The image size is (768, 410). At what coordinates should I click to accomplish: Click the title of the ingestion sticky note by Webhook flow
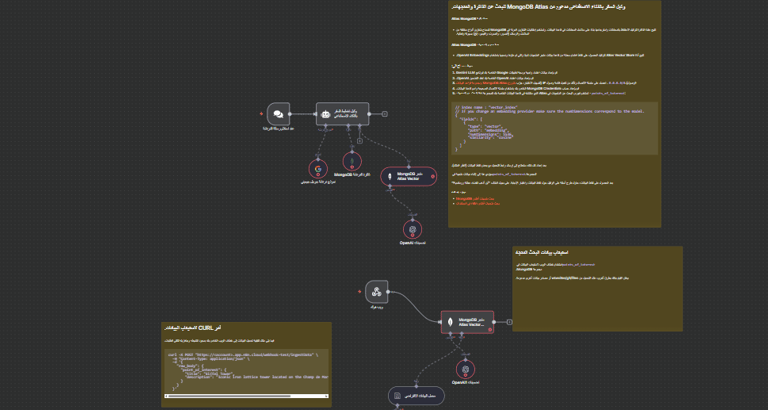click(x=542, y=252)
